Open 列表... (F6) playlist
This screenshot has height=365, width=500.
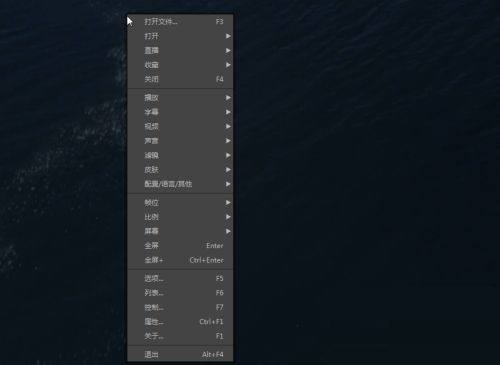tap(180, 293)
